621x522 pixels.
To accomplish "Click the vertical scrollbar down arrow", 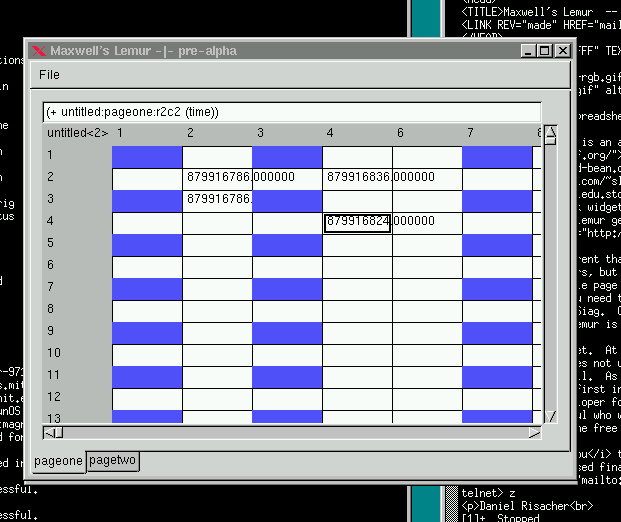I will [549, 414].
